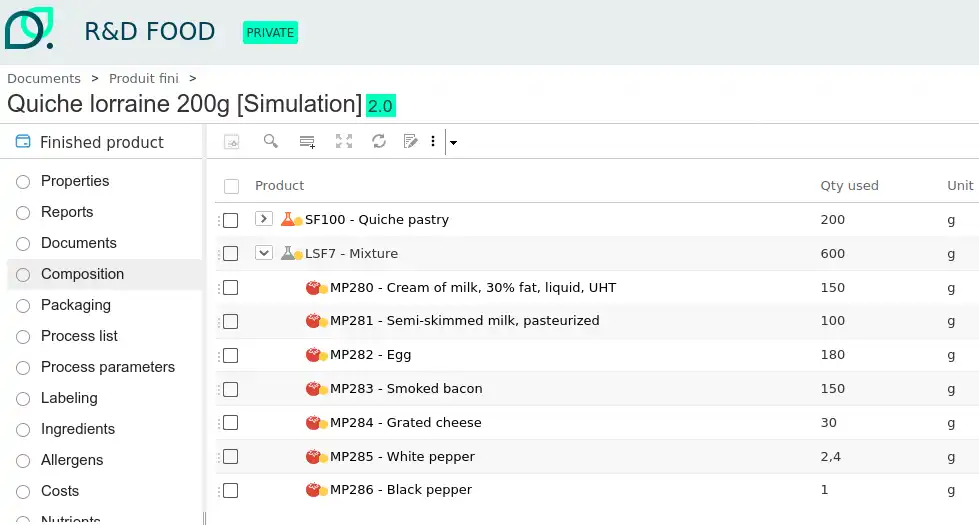979x525 pixels.
Task: Collapse the LSF7 Mixture row
Action: pyautogui.click(x=263, y=253)
